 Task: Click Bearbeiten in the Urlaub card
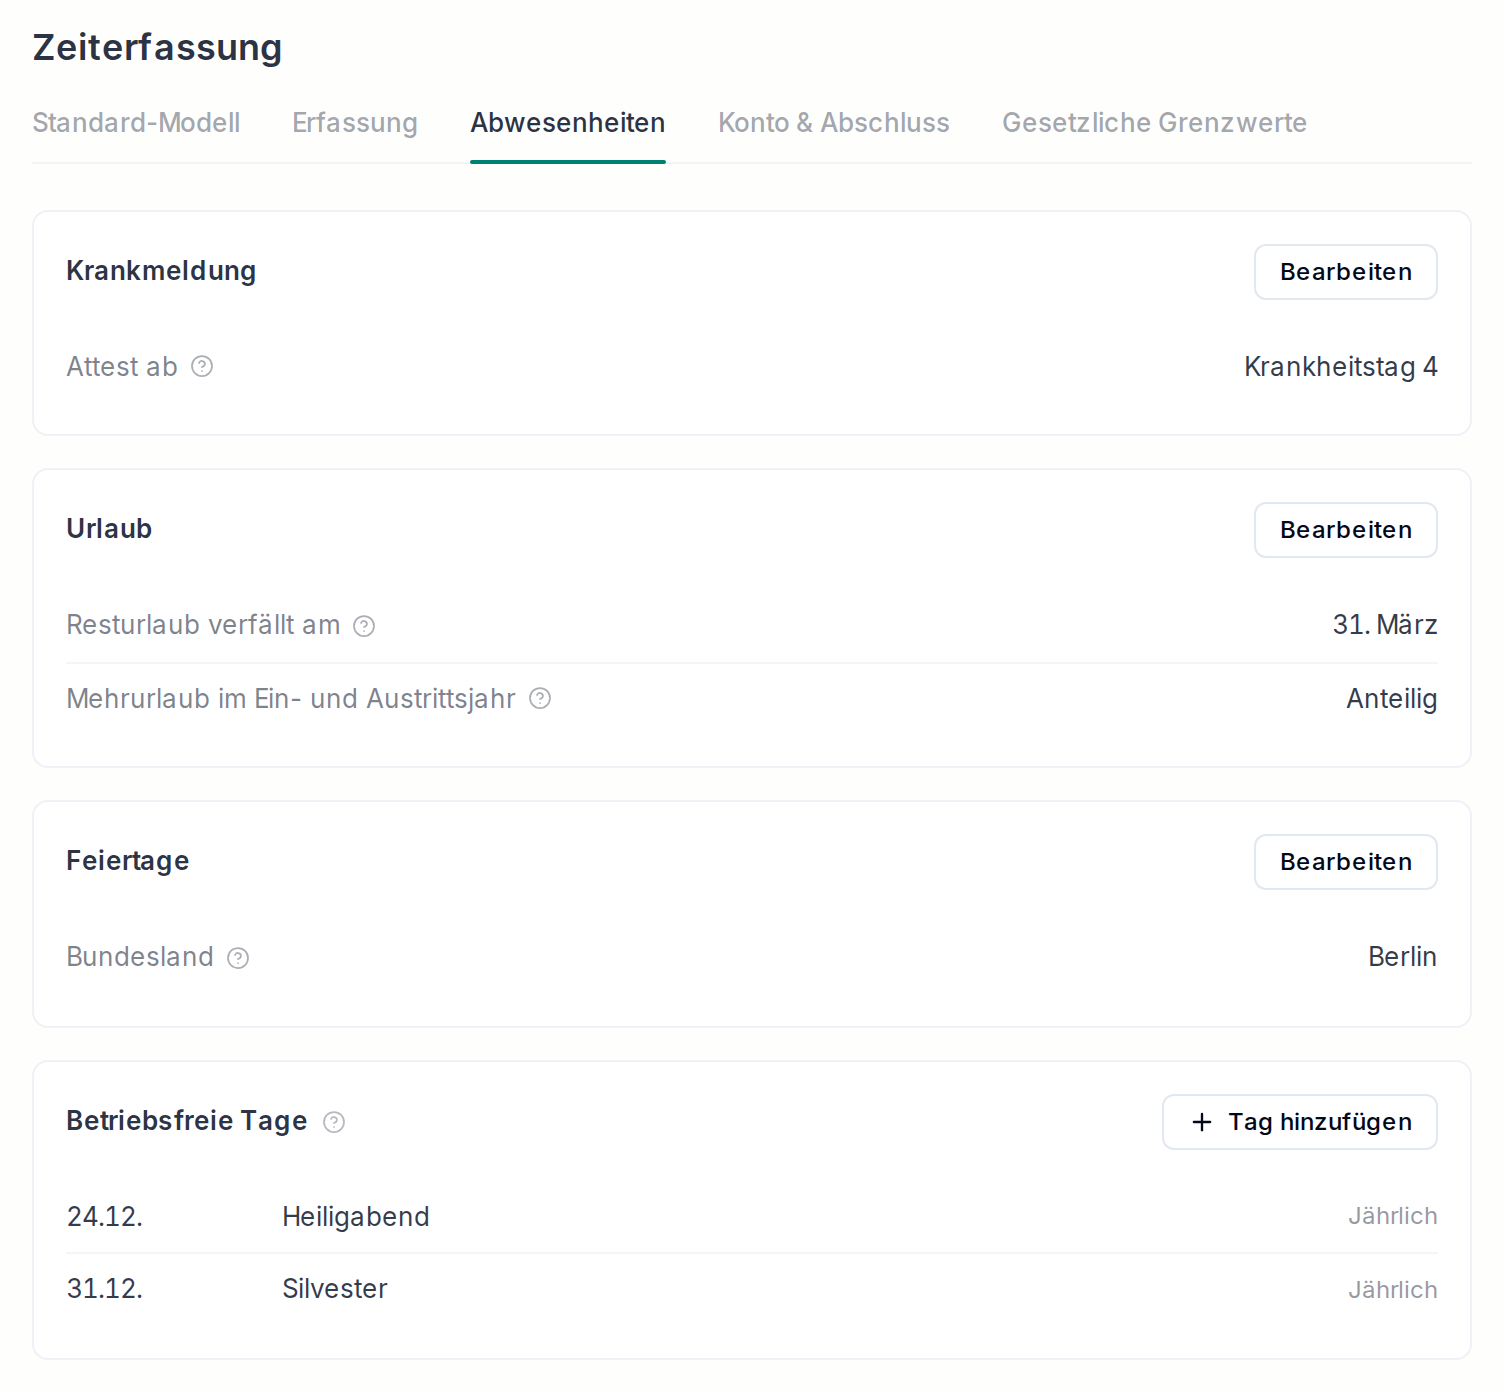point(1346,530)
